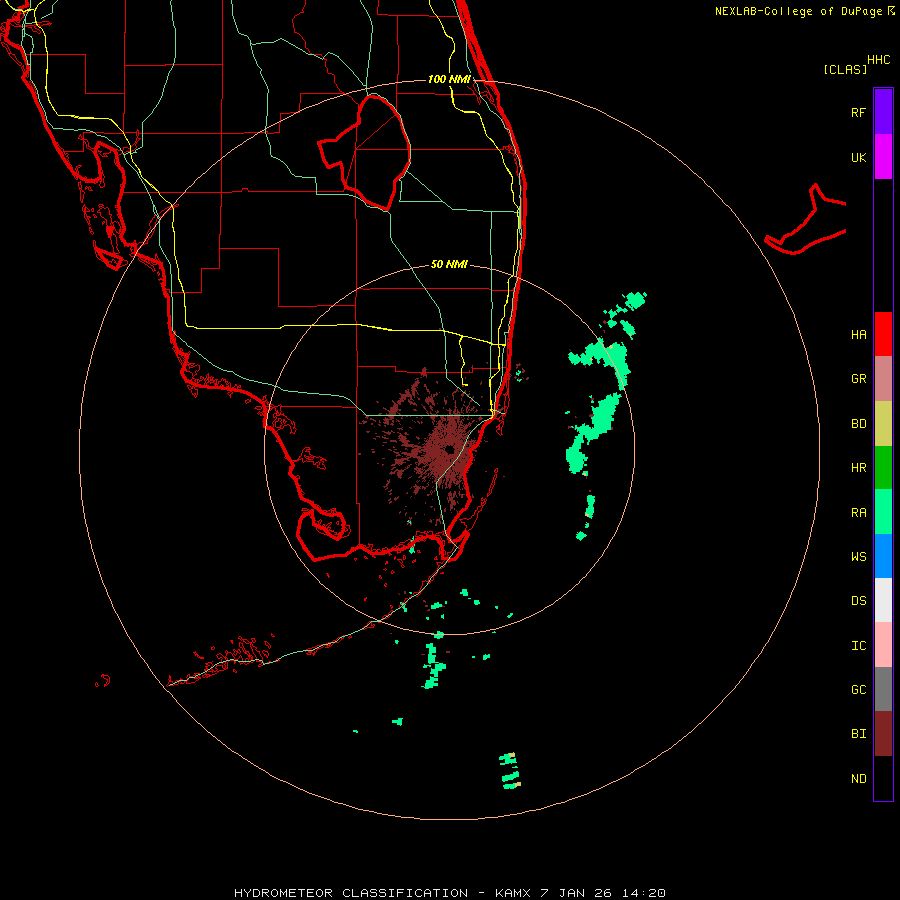Screen dimensions: 900x900
Task: Click the 'RA' legend label
Action: pos(858,513)
